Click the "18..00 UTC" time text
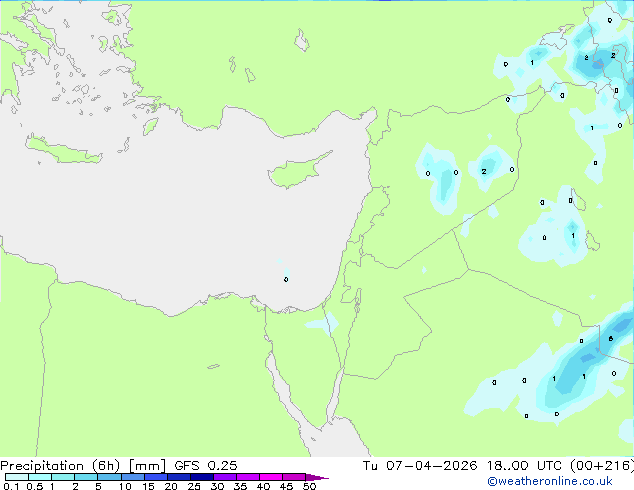 tap(525, 466)
